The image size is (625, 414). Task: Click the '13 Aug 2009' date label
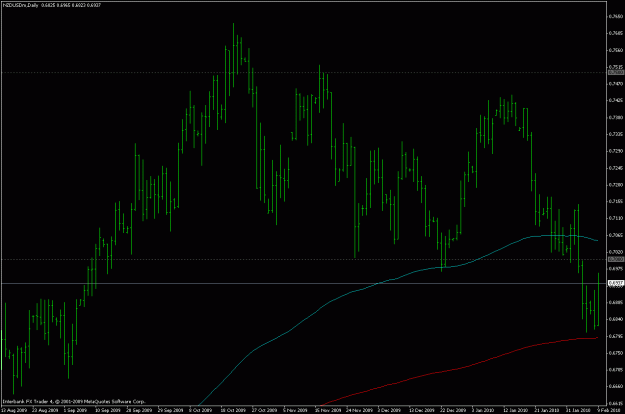[x=12, y=410]
